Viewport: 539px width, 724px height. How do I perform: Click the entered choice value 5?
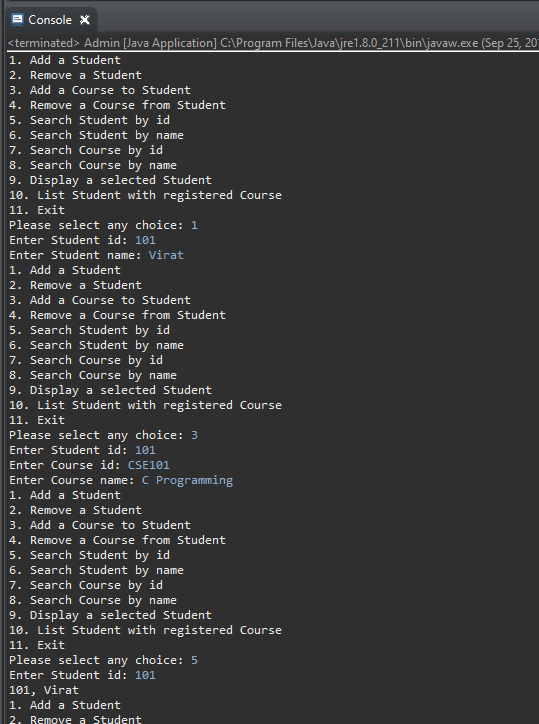[x=194, y=660]
